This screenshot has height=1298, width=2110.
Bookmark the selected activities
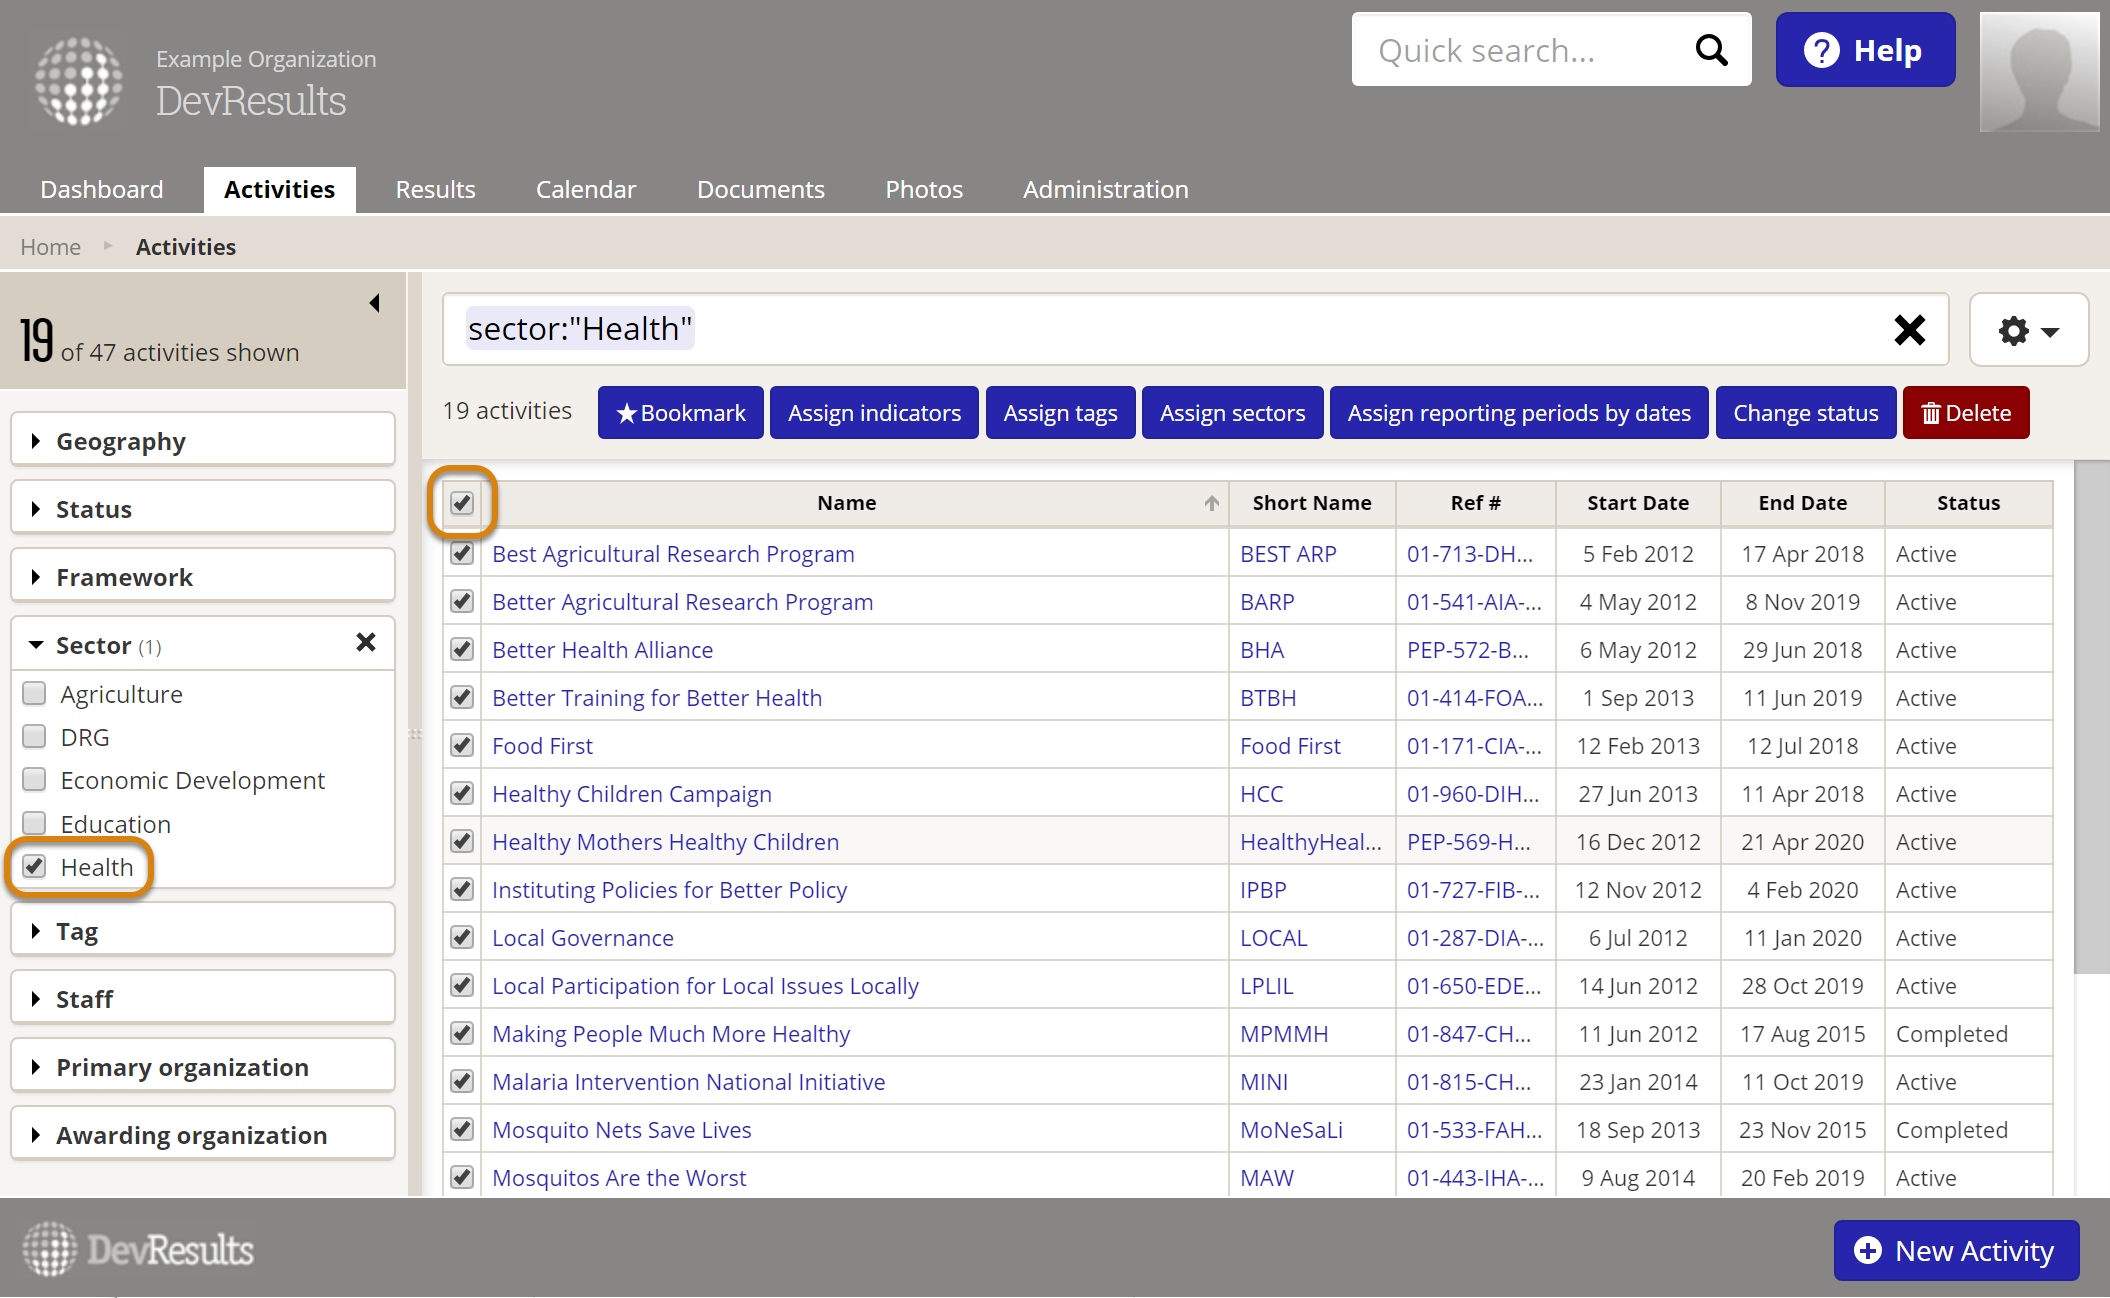point(680,413)
